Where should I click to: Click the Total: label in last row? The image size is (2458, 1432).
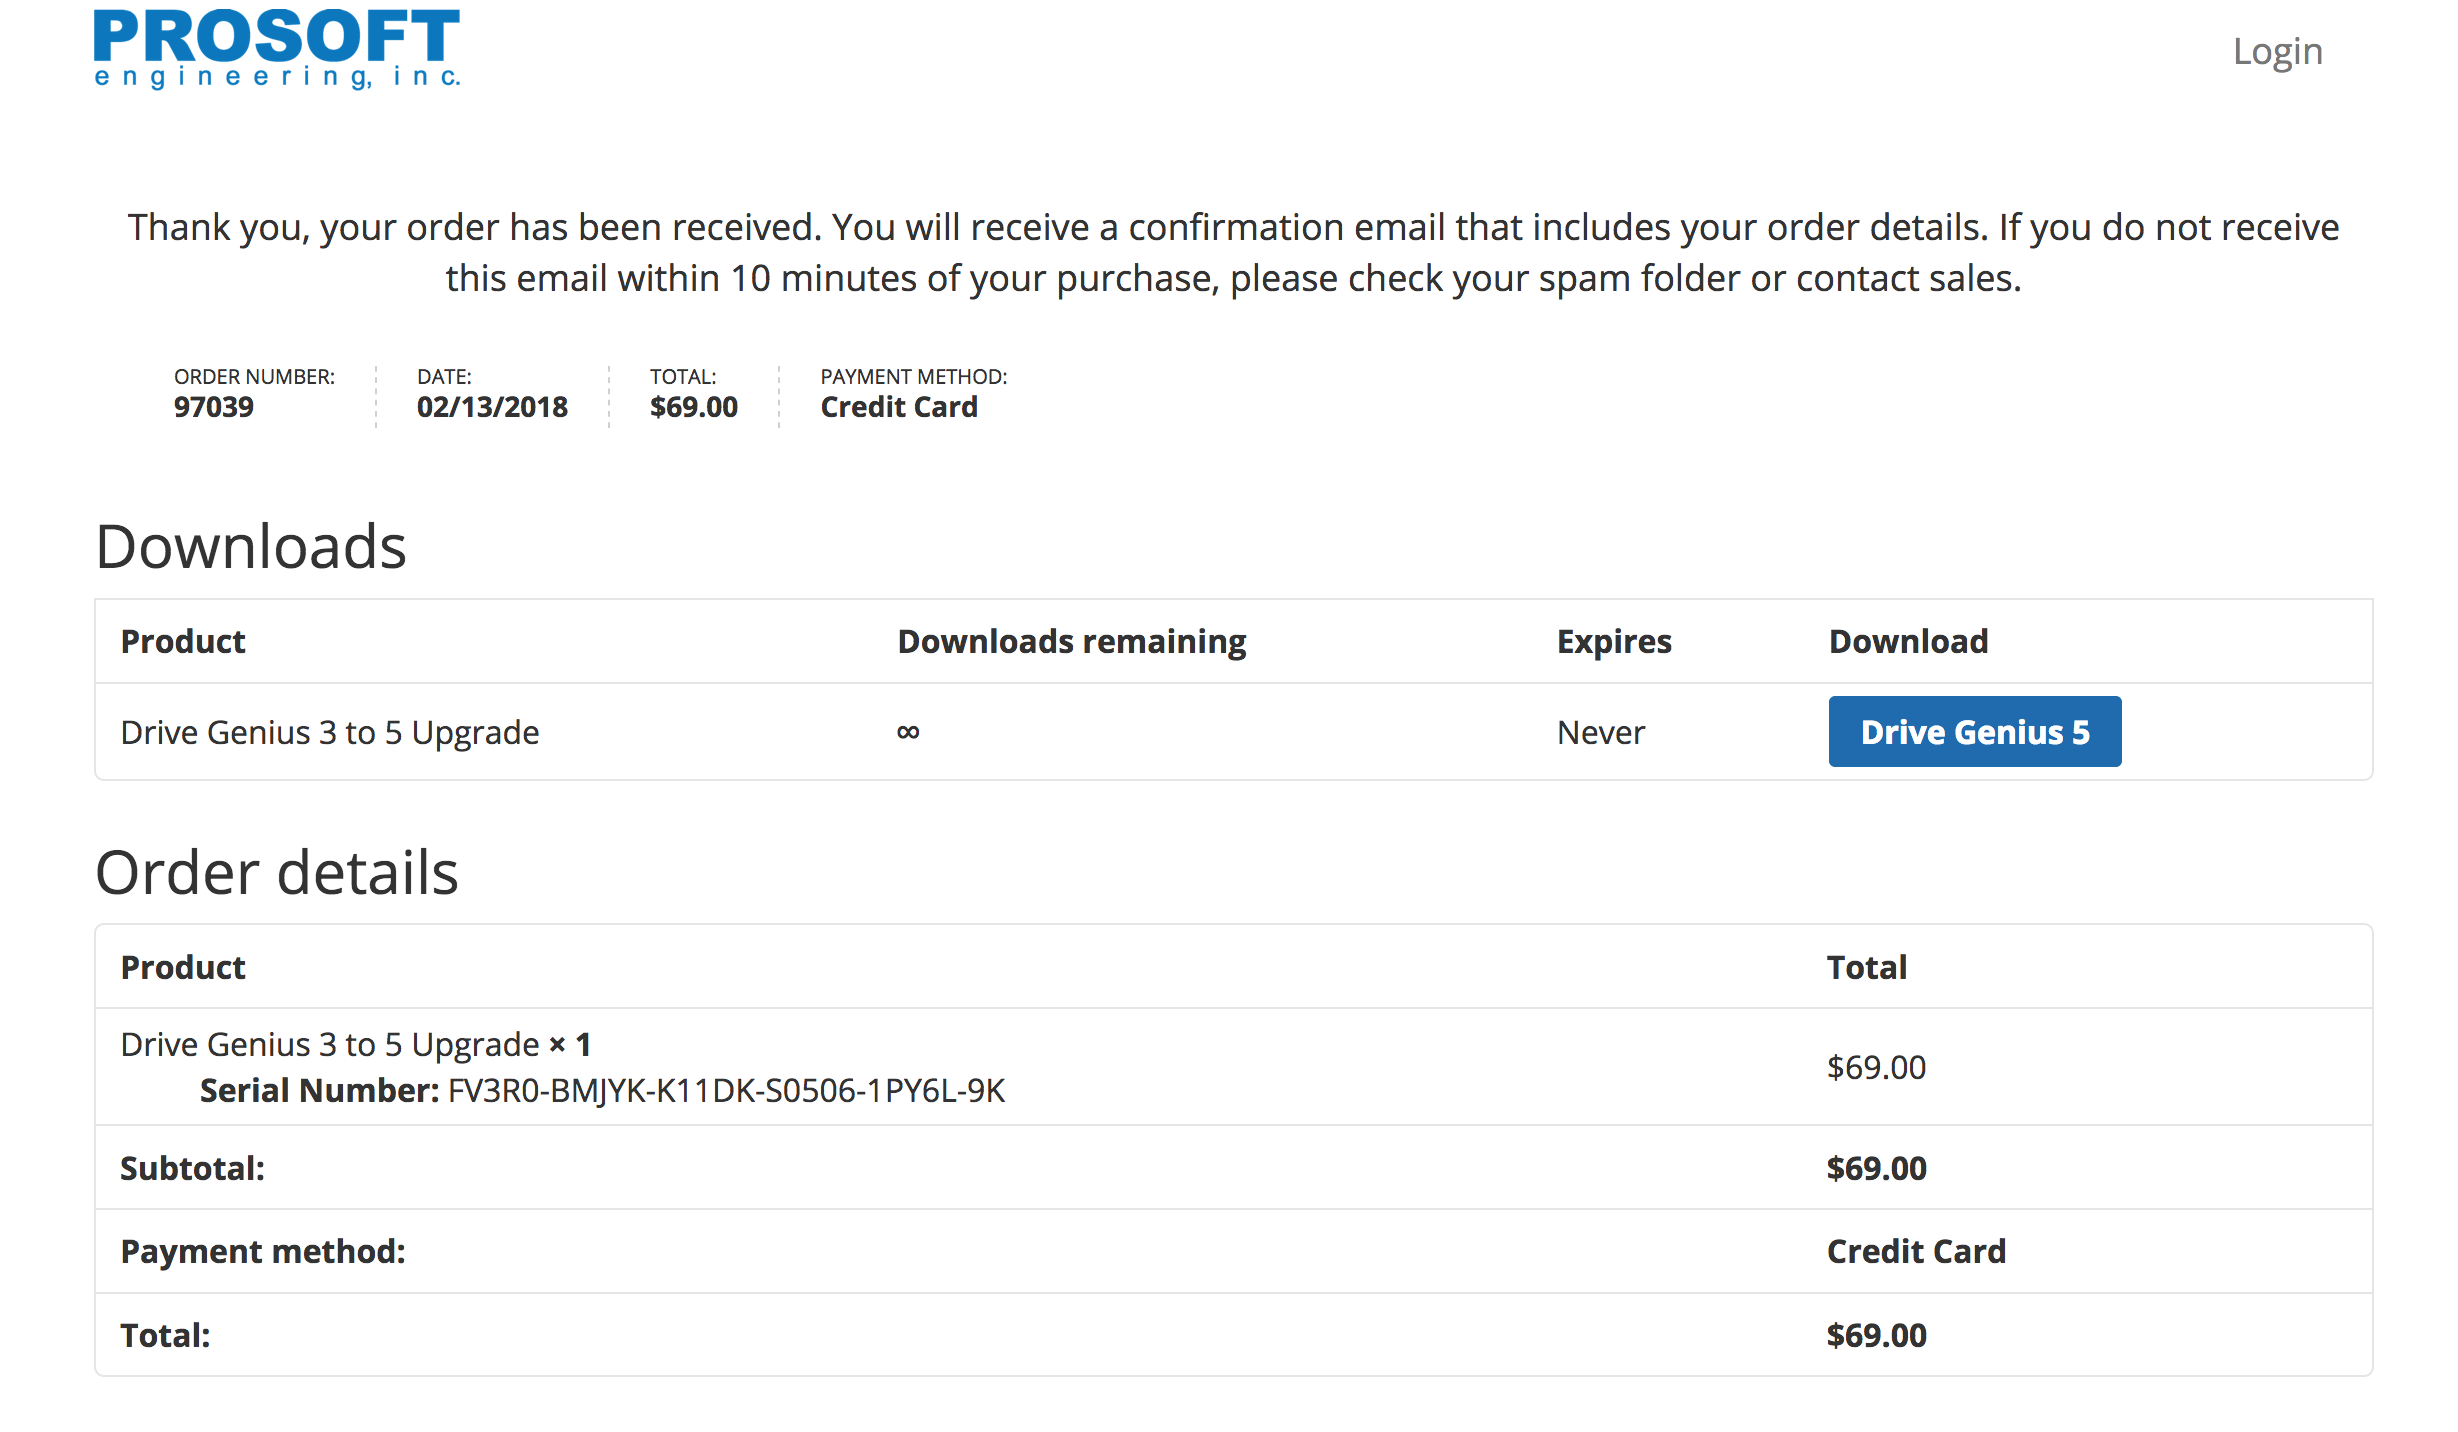tap(165, 1336)
